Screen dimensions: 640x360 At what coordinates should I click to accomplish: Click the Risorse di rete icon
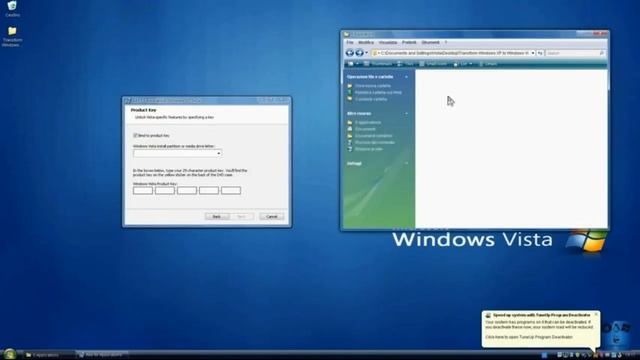[x=350, y=149]
